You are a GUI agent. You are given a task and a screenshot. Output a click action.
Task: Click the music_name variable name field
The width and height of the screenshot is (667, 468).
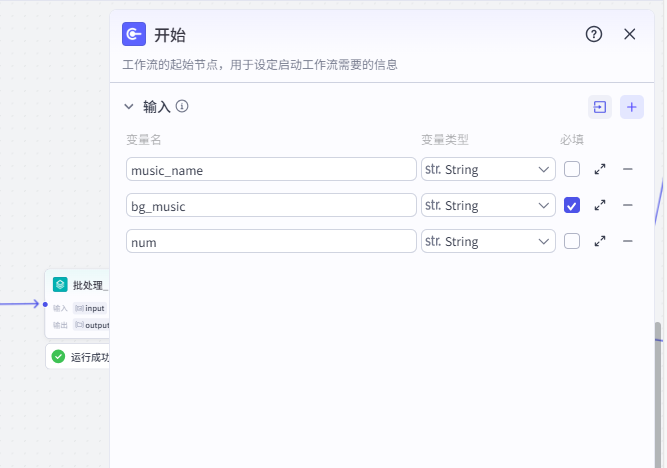[271, 169]
